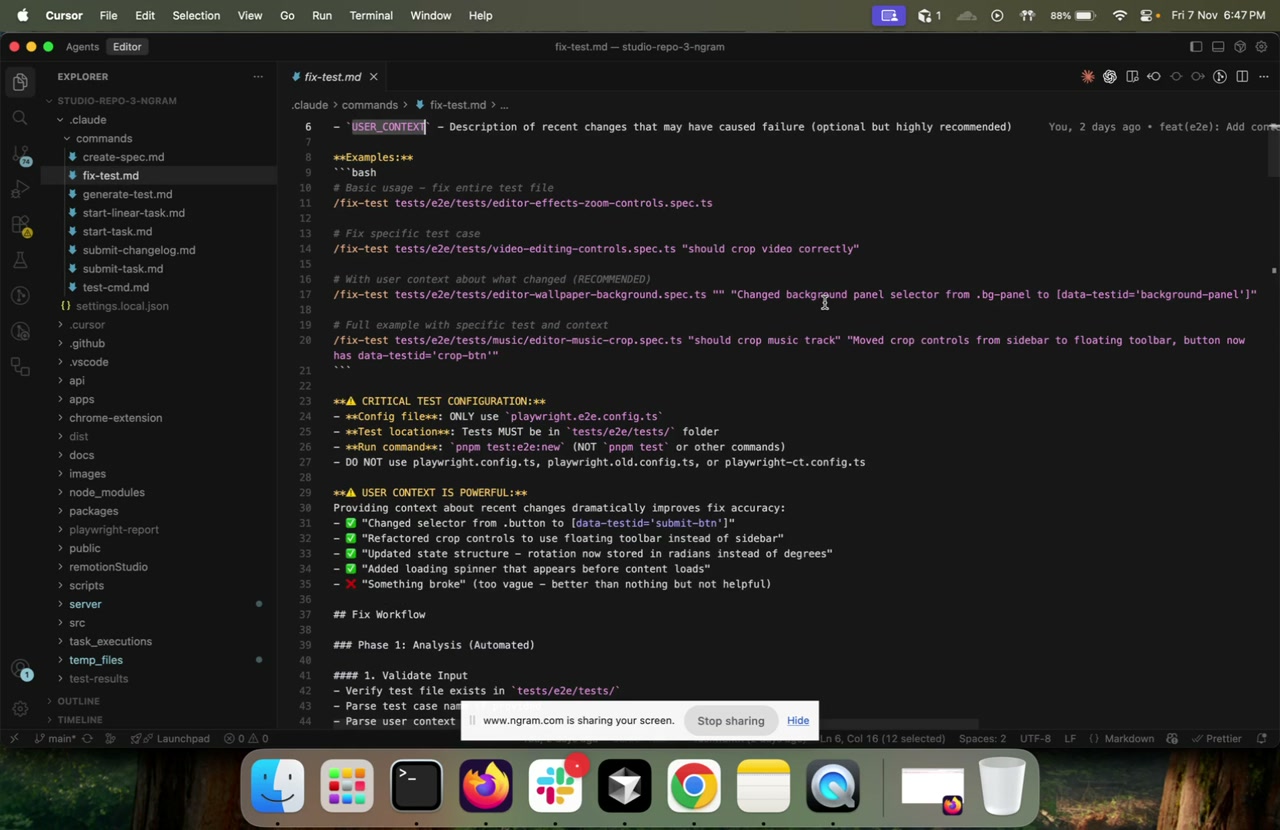Open the Run and Debug view
The image size is (1280, 830).
click(x=20, y=189)
